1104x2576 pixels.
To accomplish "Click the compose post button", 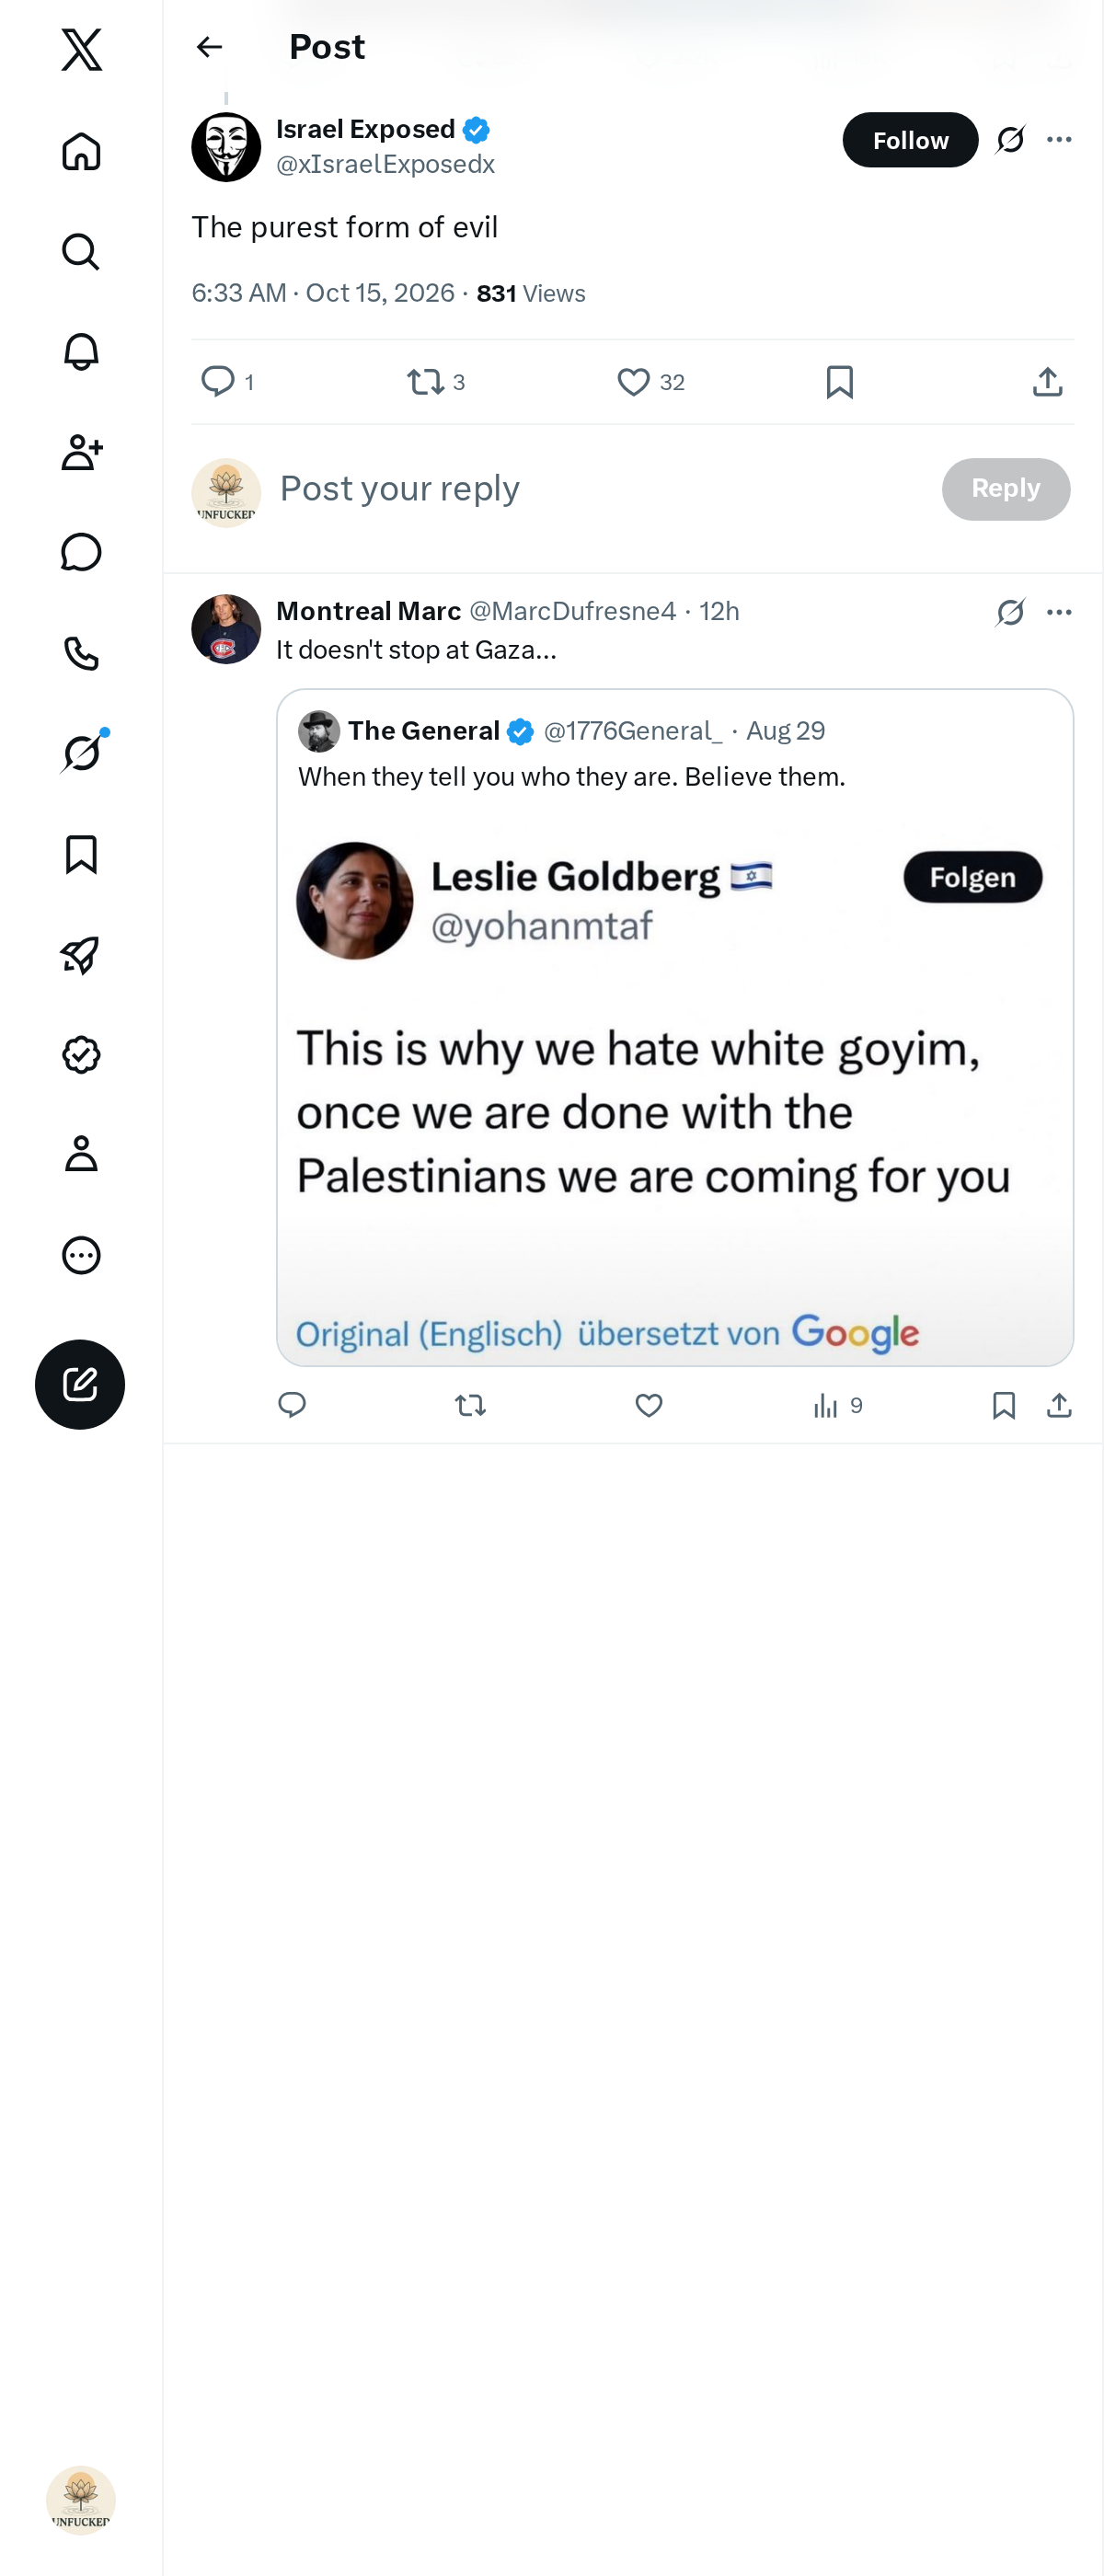I will click(80, 1383).
